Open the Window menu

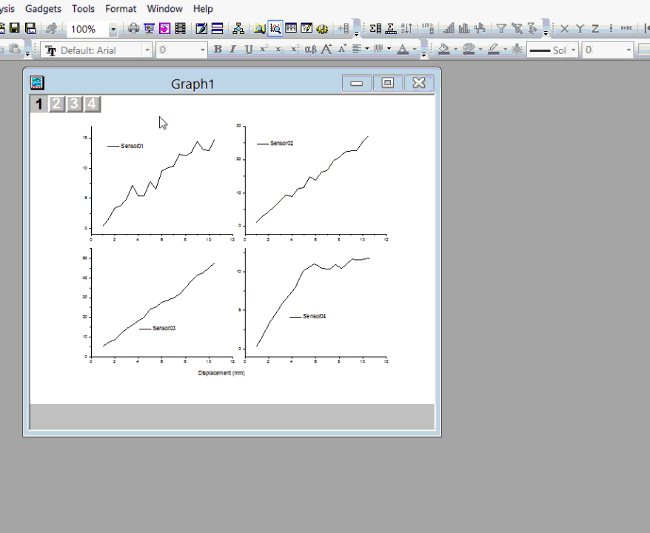(x=165, y=9)
